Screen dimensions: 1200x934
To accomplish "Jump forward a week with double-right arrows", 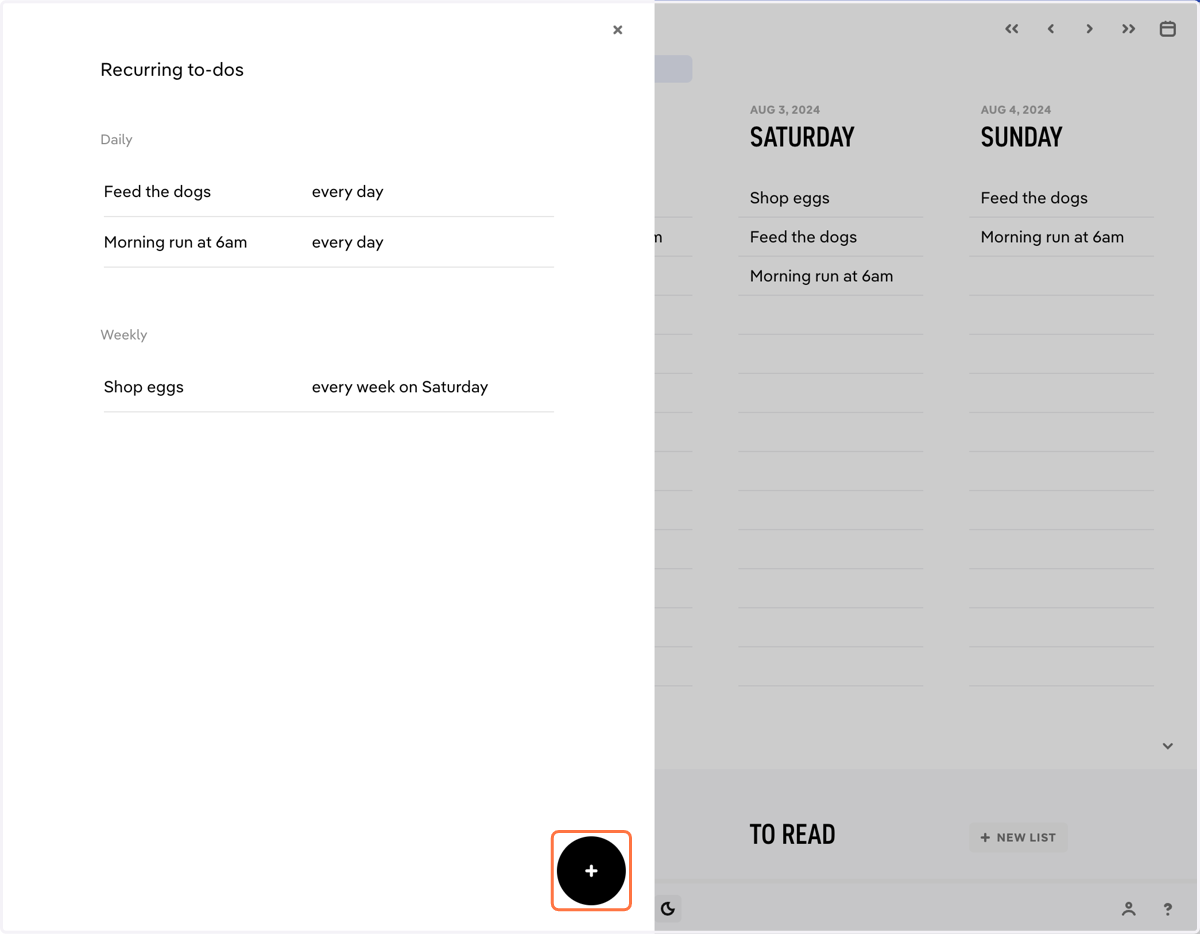I will pyautogui.click(x=1128, y=29).
